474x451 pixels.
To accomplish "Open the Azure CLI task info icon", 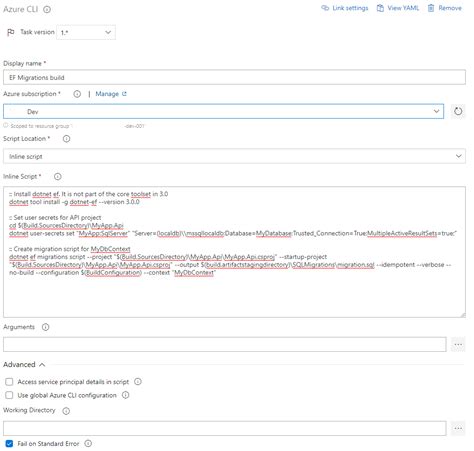I will tap(47, 9).
